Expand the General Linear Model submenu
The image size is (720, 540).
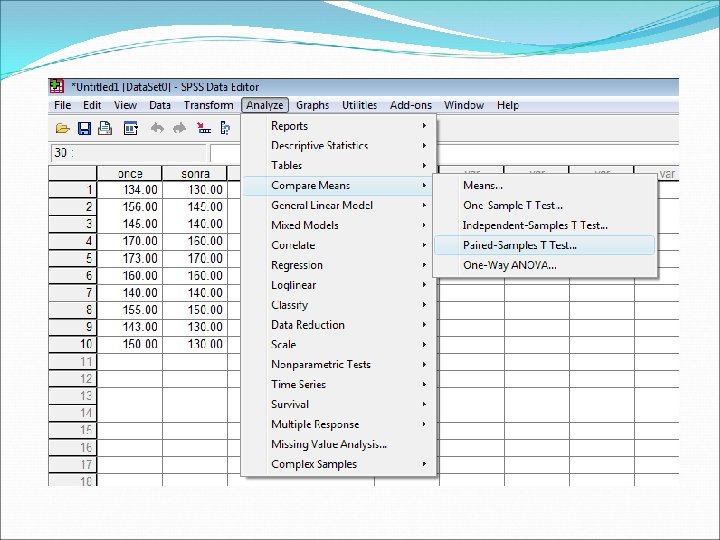339,205
